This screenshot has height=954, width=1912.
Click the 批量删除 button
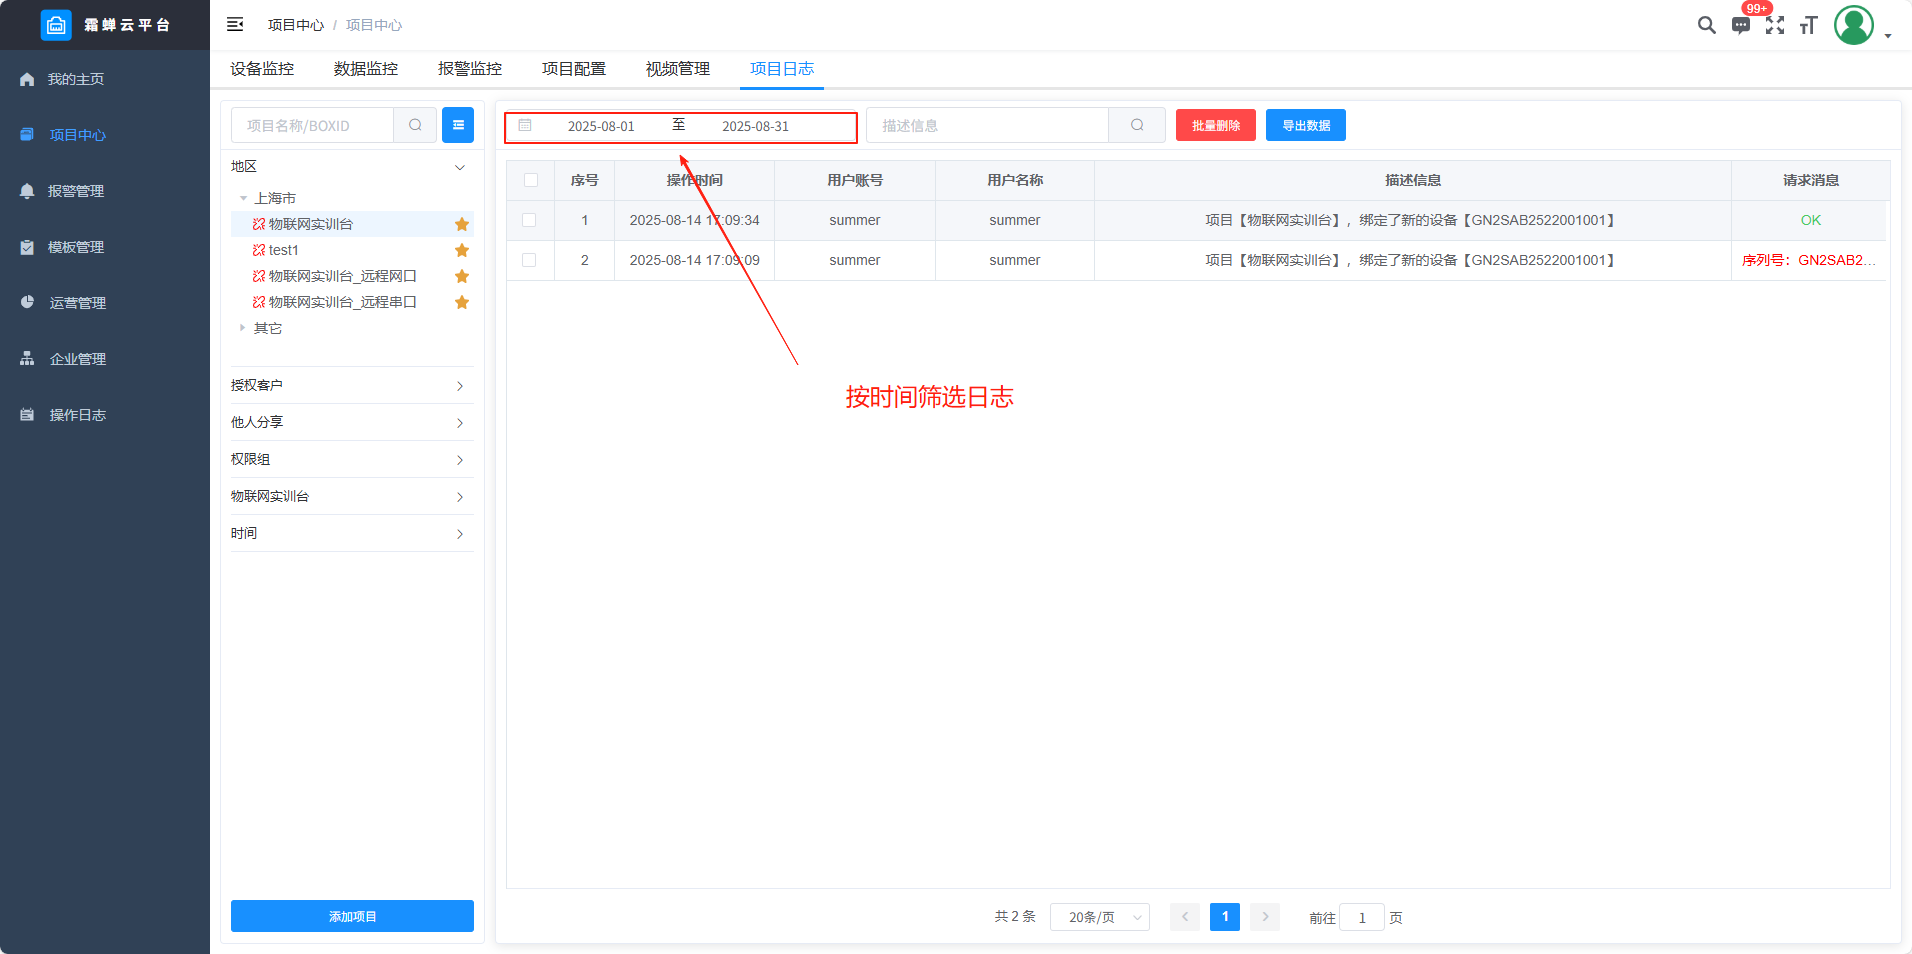(x=1215, y=125)
